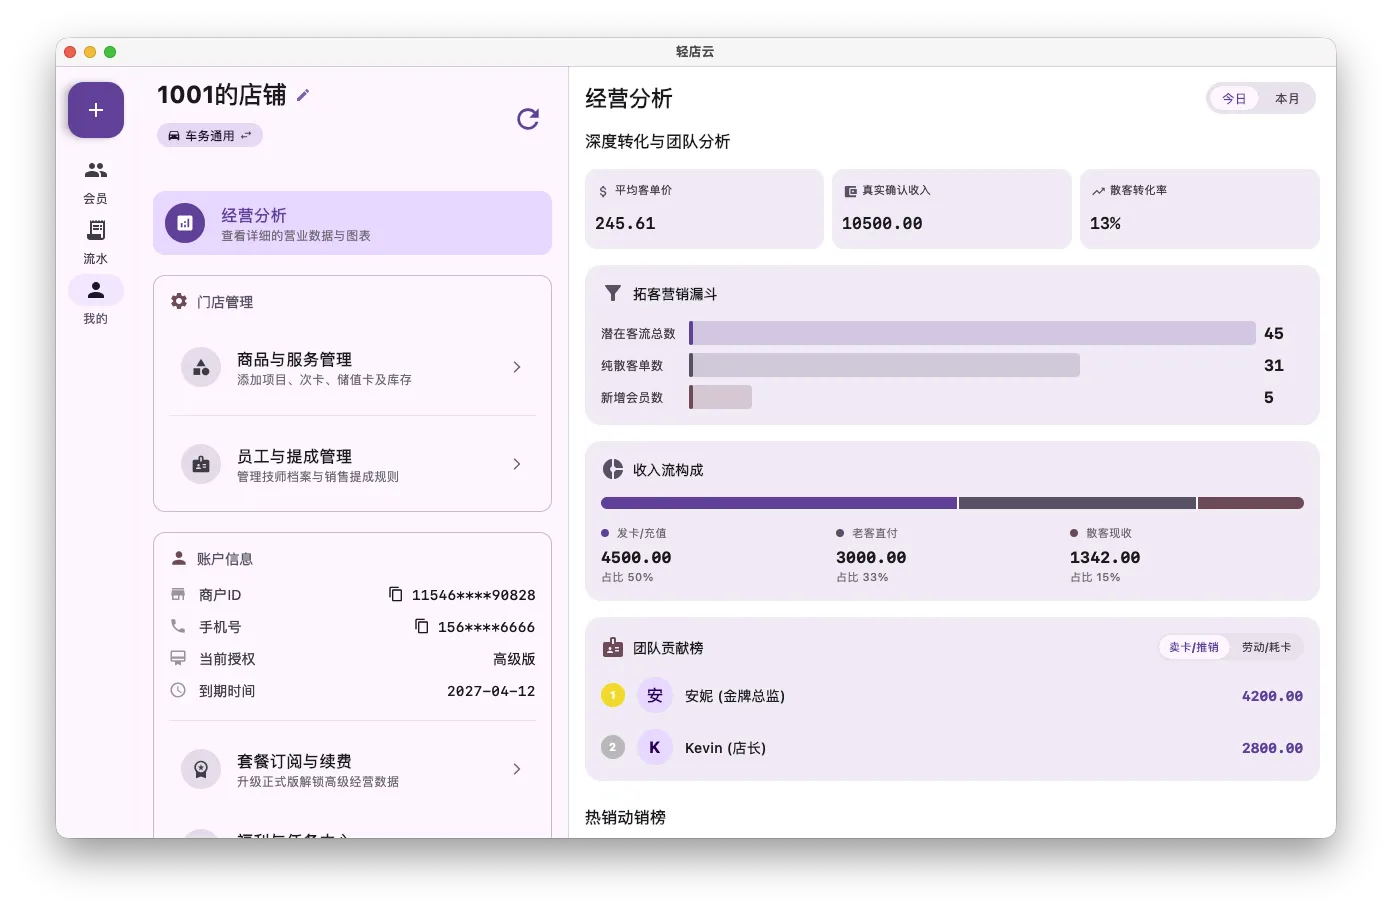The height and width of the screenshot is (912, 1392).
Task: Click the refresh icon near the shop name
Action: [x=528, y=119]
